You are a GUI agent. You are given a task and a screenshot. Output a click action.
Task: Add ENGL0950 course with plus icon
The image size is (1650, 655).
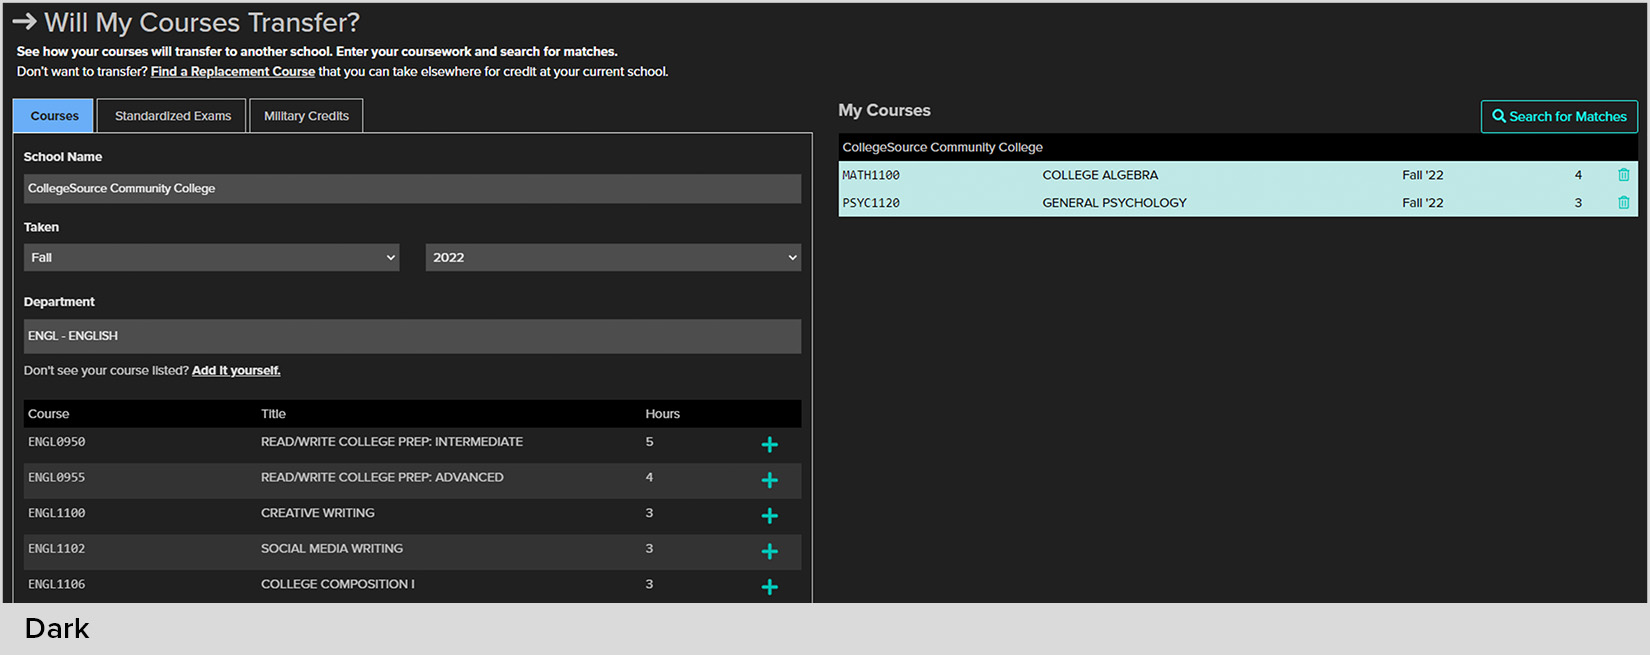769,445
